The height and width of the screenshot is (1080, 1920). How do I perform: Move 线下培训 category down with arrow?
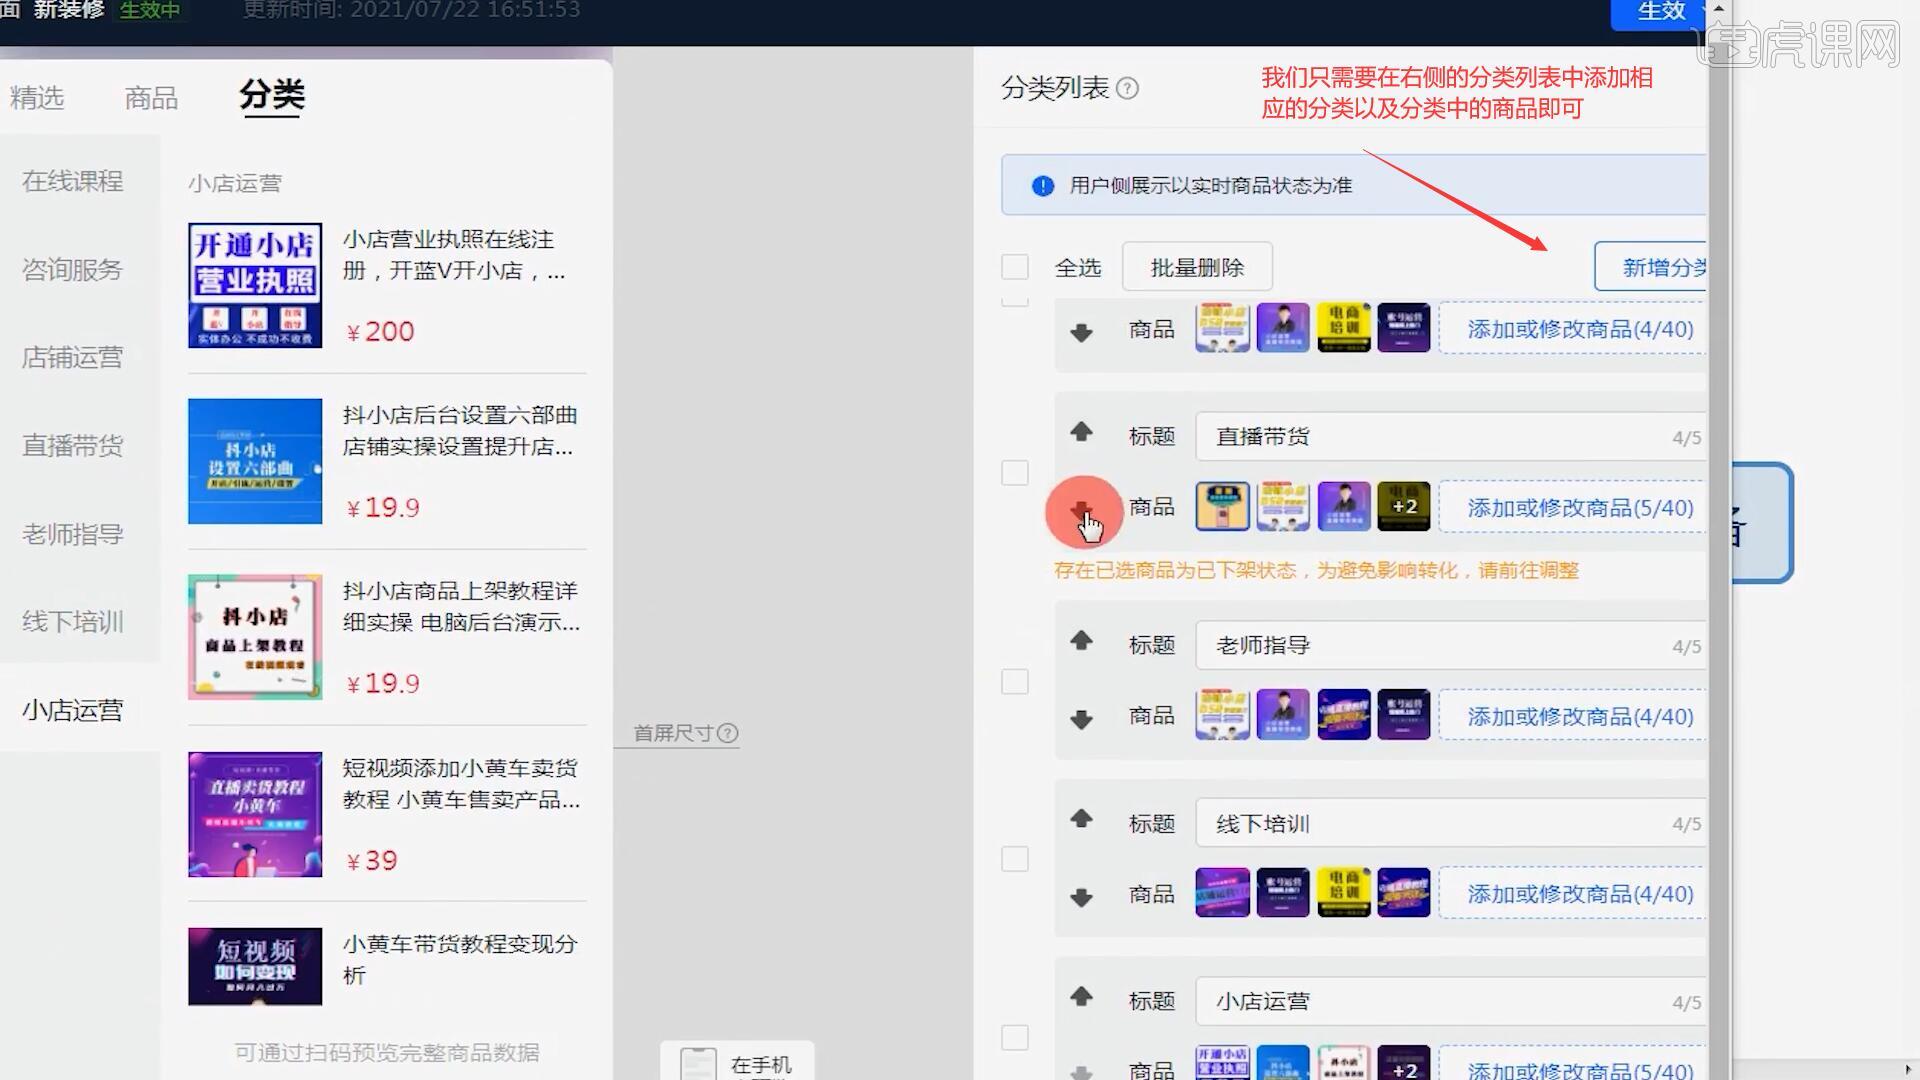(1081, 897)
